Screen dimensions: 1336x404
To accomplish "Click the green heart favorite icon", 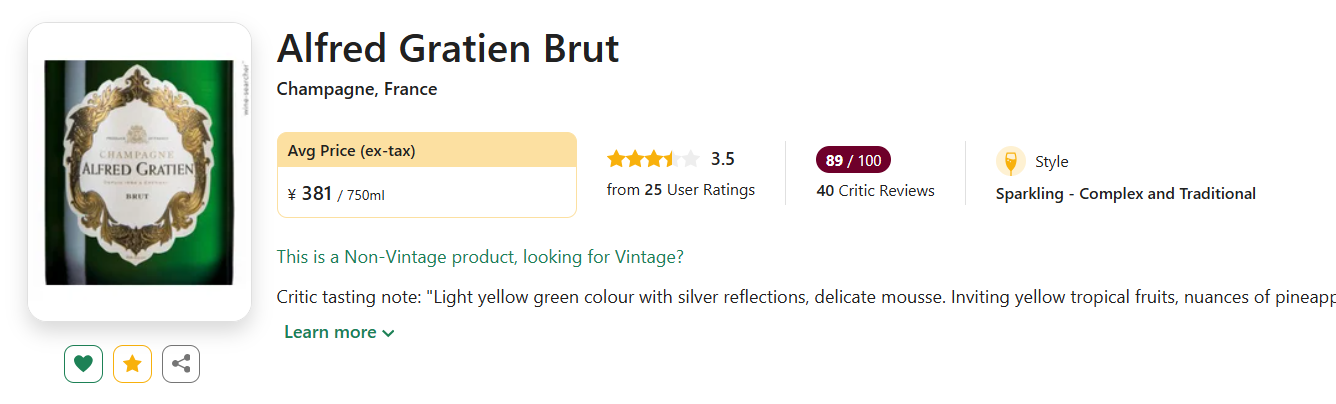I will point(83,364).
